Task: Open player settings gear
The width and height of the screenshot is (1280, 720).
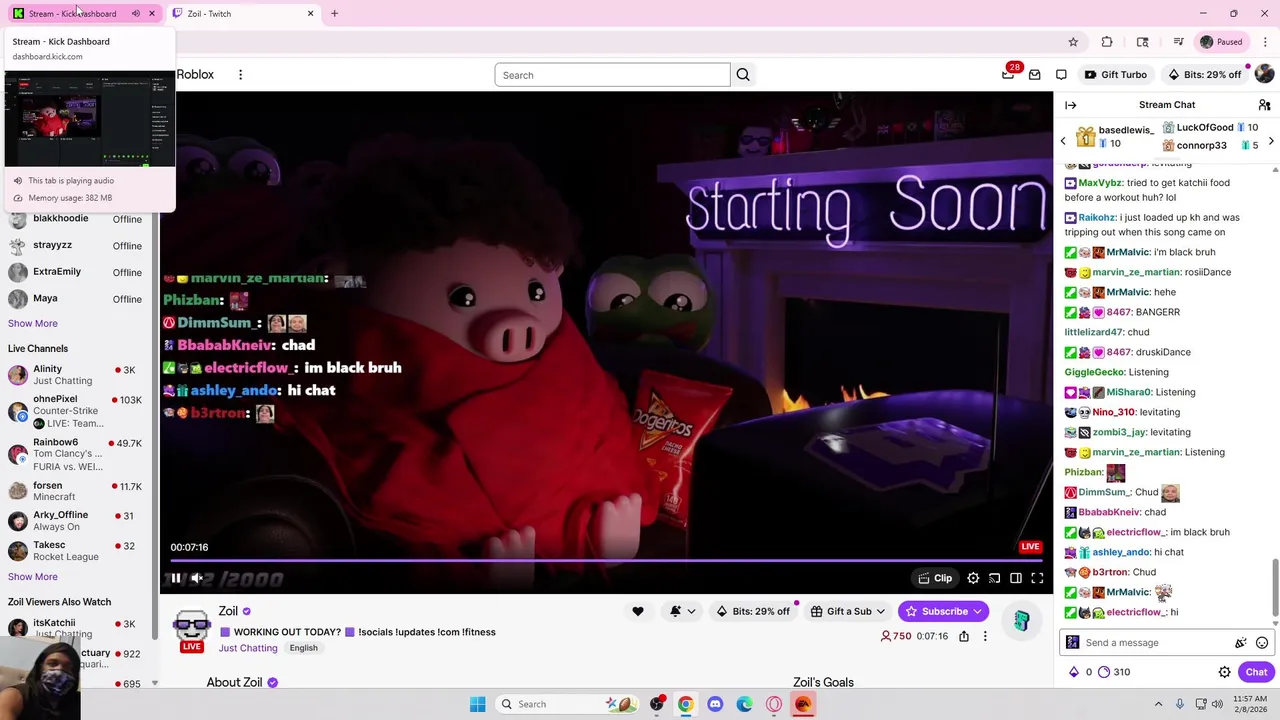Action: click(973, 578)
